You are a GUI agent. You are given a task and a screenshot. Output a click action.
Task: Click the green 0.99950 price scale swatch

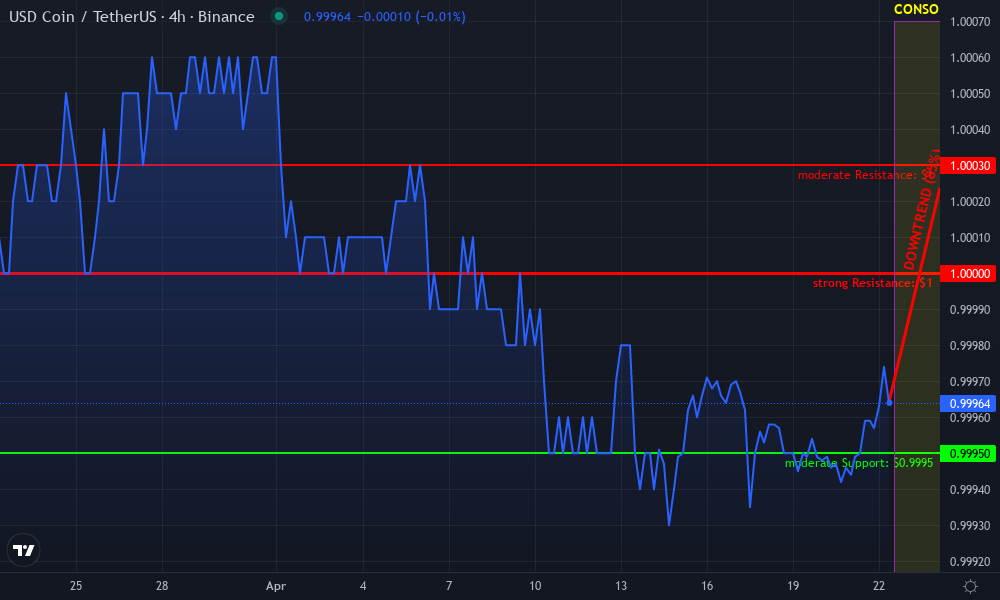966,452
